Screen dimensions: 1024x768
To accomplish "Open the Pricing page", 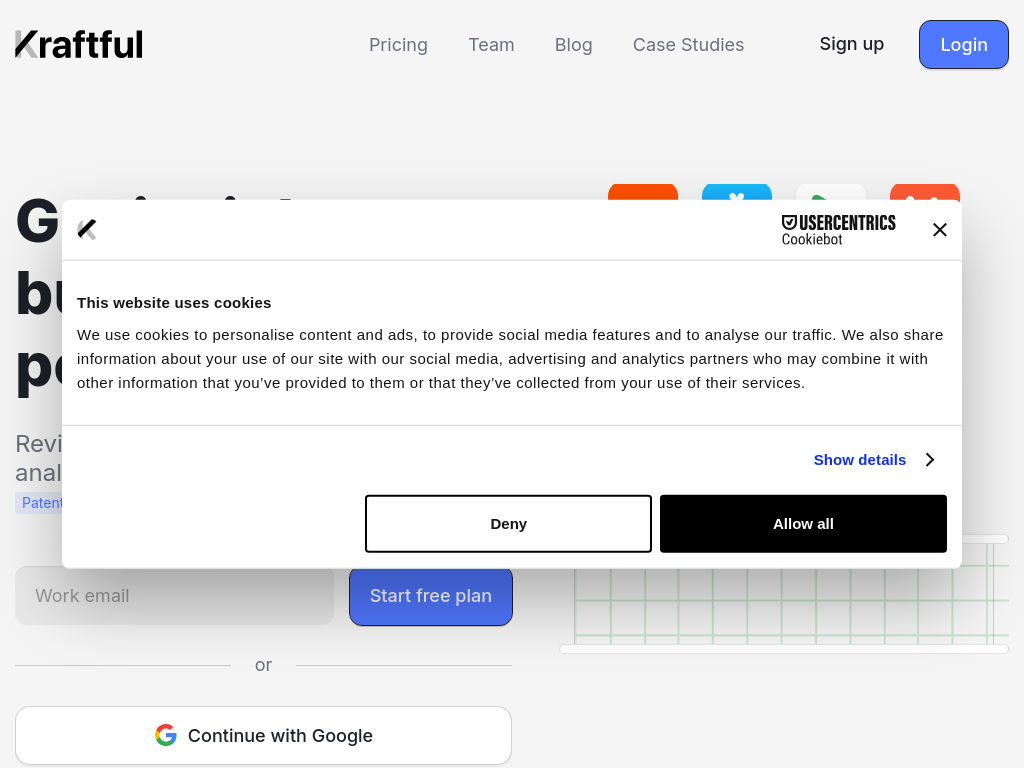I will click(398, 45).
